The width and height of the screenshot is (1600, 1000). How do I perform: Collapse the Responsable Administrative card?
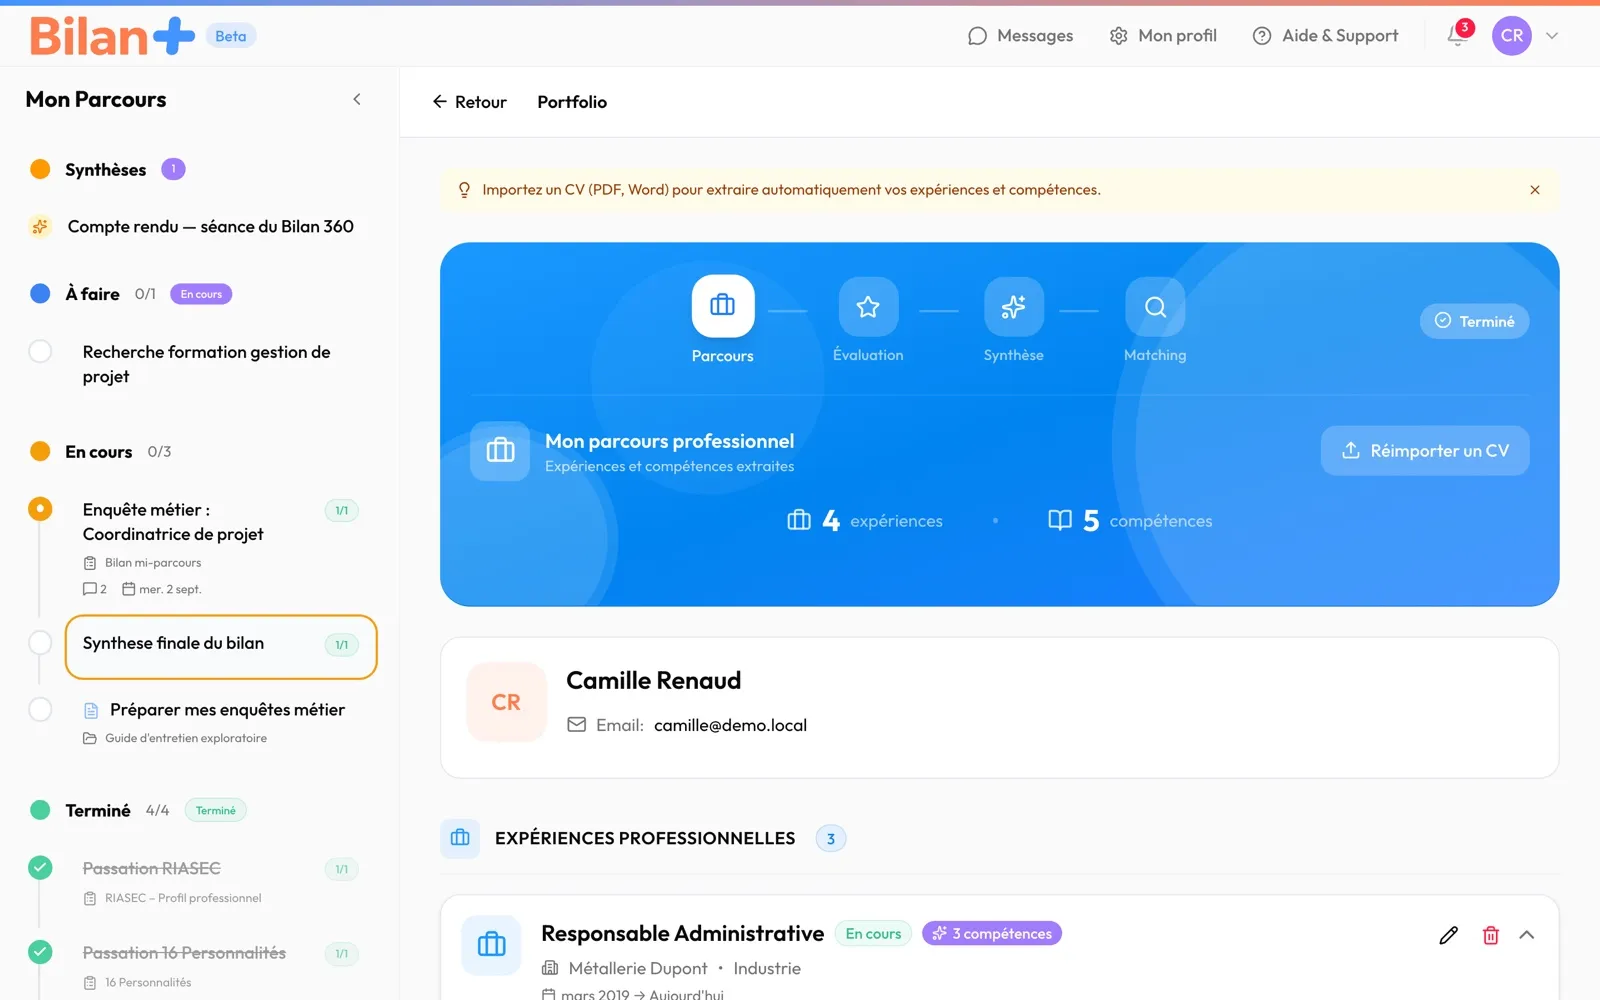[x=1527, y=935]
